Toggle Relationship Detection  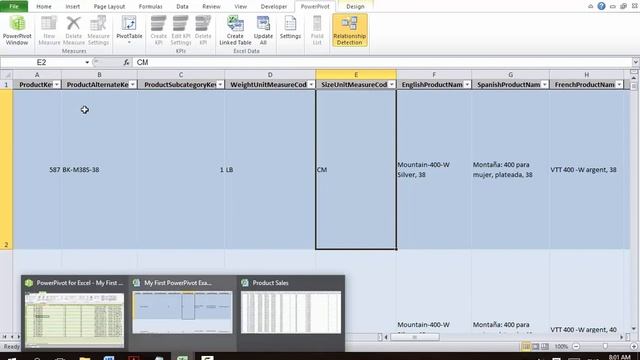click(x=349, y=30)
